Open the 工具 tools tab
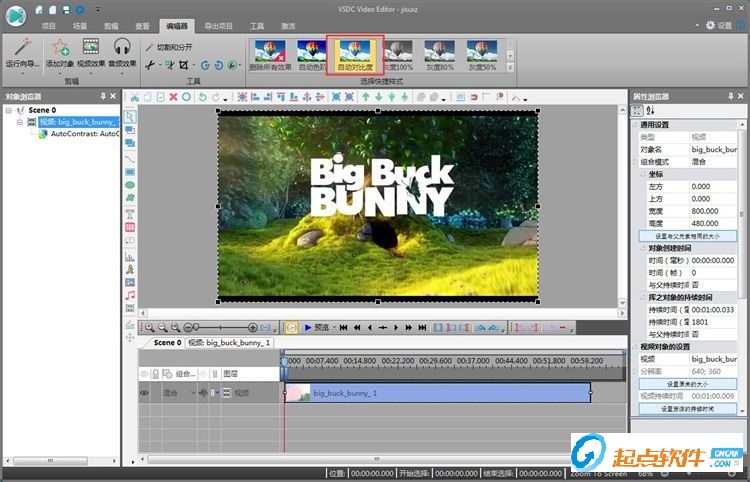750x482 pixels. [x=257, y=26]
